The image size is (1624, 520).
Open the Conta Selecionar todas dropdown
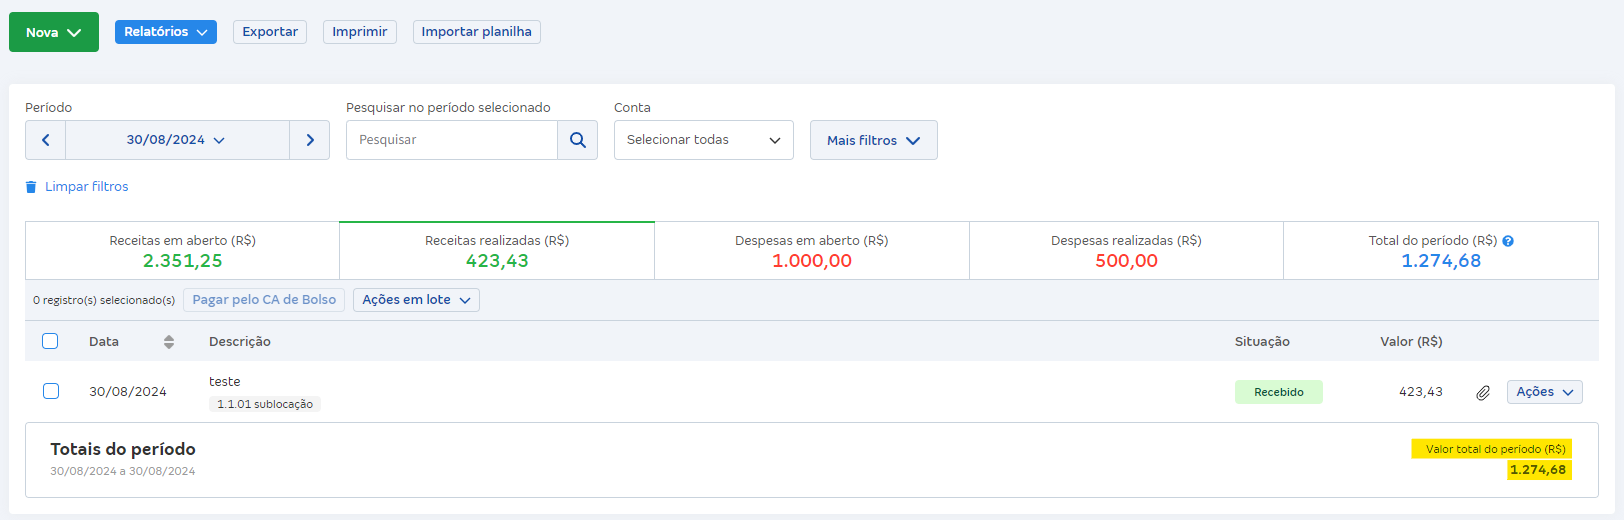point(703,140)
